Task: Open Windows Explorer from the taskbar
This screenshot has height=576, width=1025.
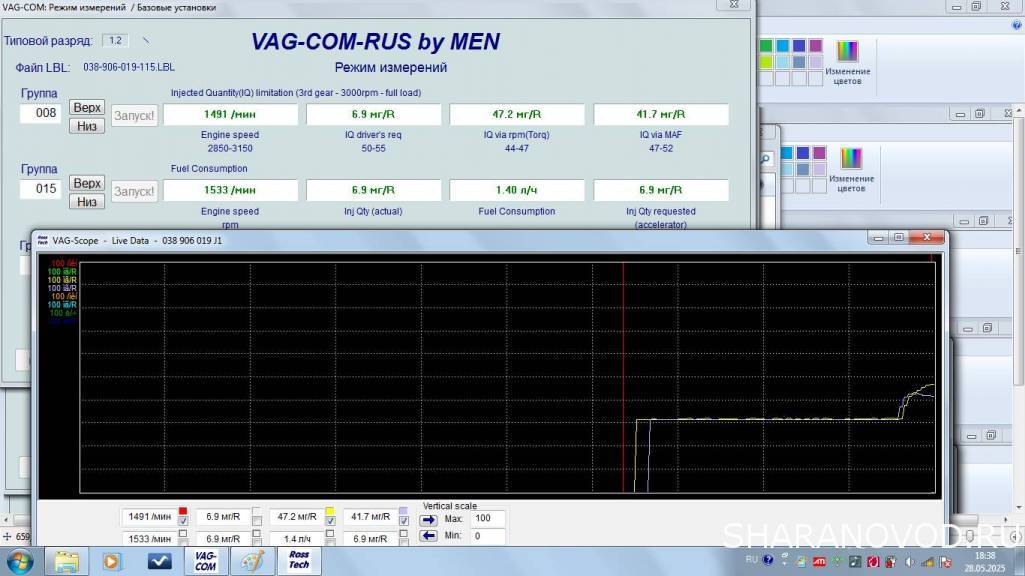Action: tap(67, 560)
